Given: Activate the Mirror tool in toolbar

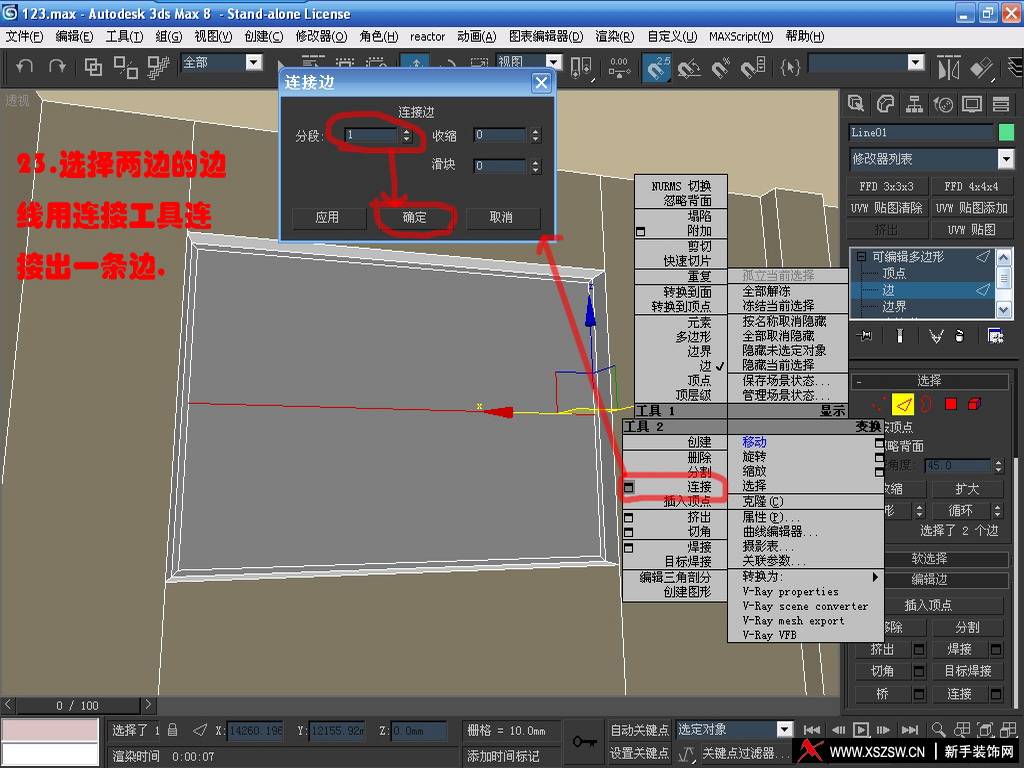Looking at the screenshot, I should 948,67.
